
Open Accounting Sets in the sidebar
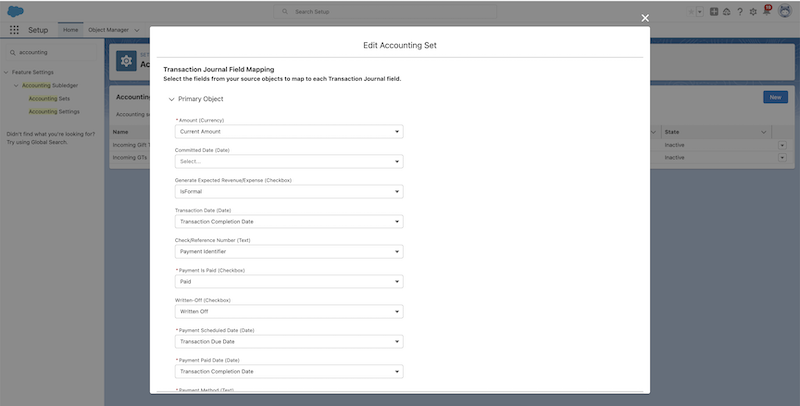49,99
